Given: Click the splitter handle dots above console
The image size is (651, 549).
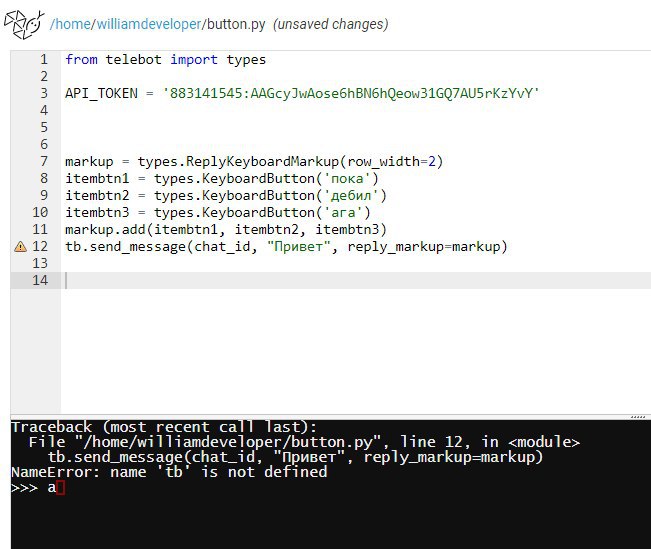Looking at the screenshot, I should click(x=638, y=417).
